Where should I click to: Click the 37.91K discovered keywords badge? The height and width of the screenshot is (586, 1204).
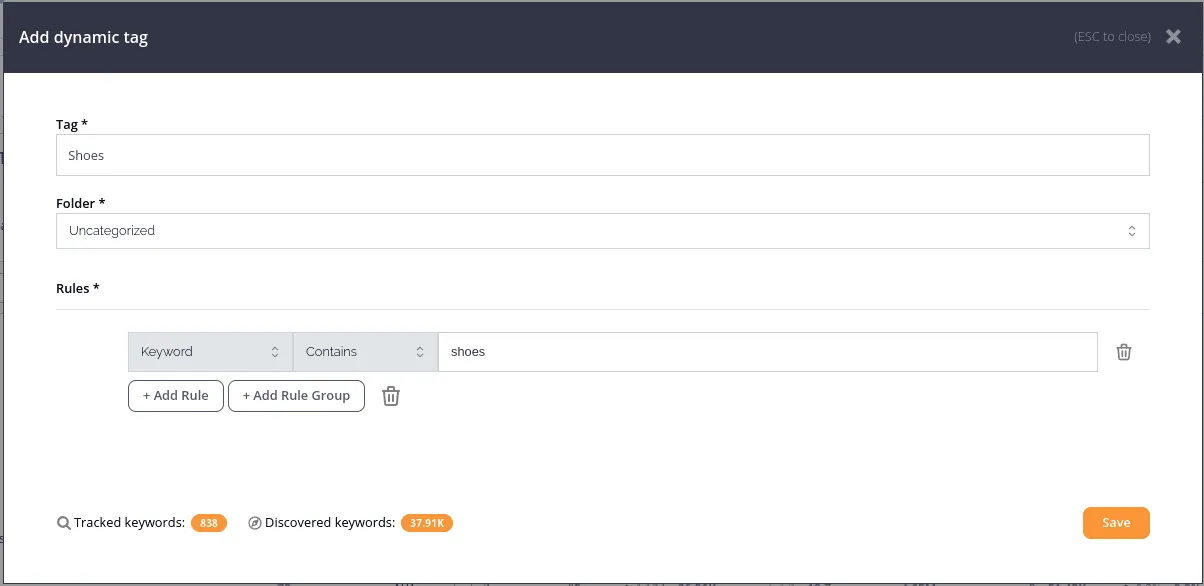click(x=428, y=523)
